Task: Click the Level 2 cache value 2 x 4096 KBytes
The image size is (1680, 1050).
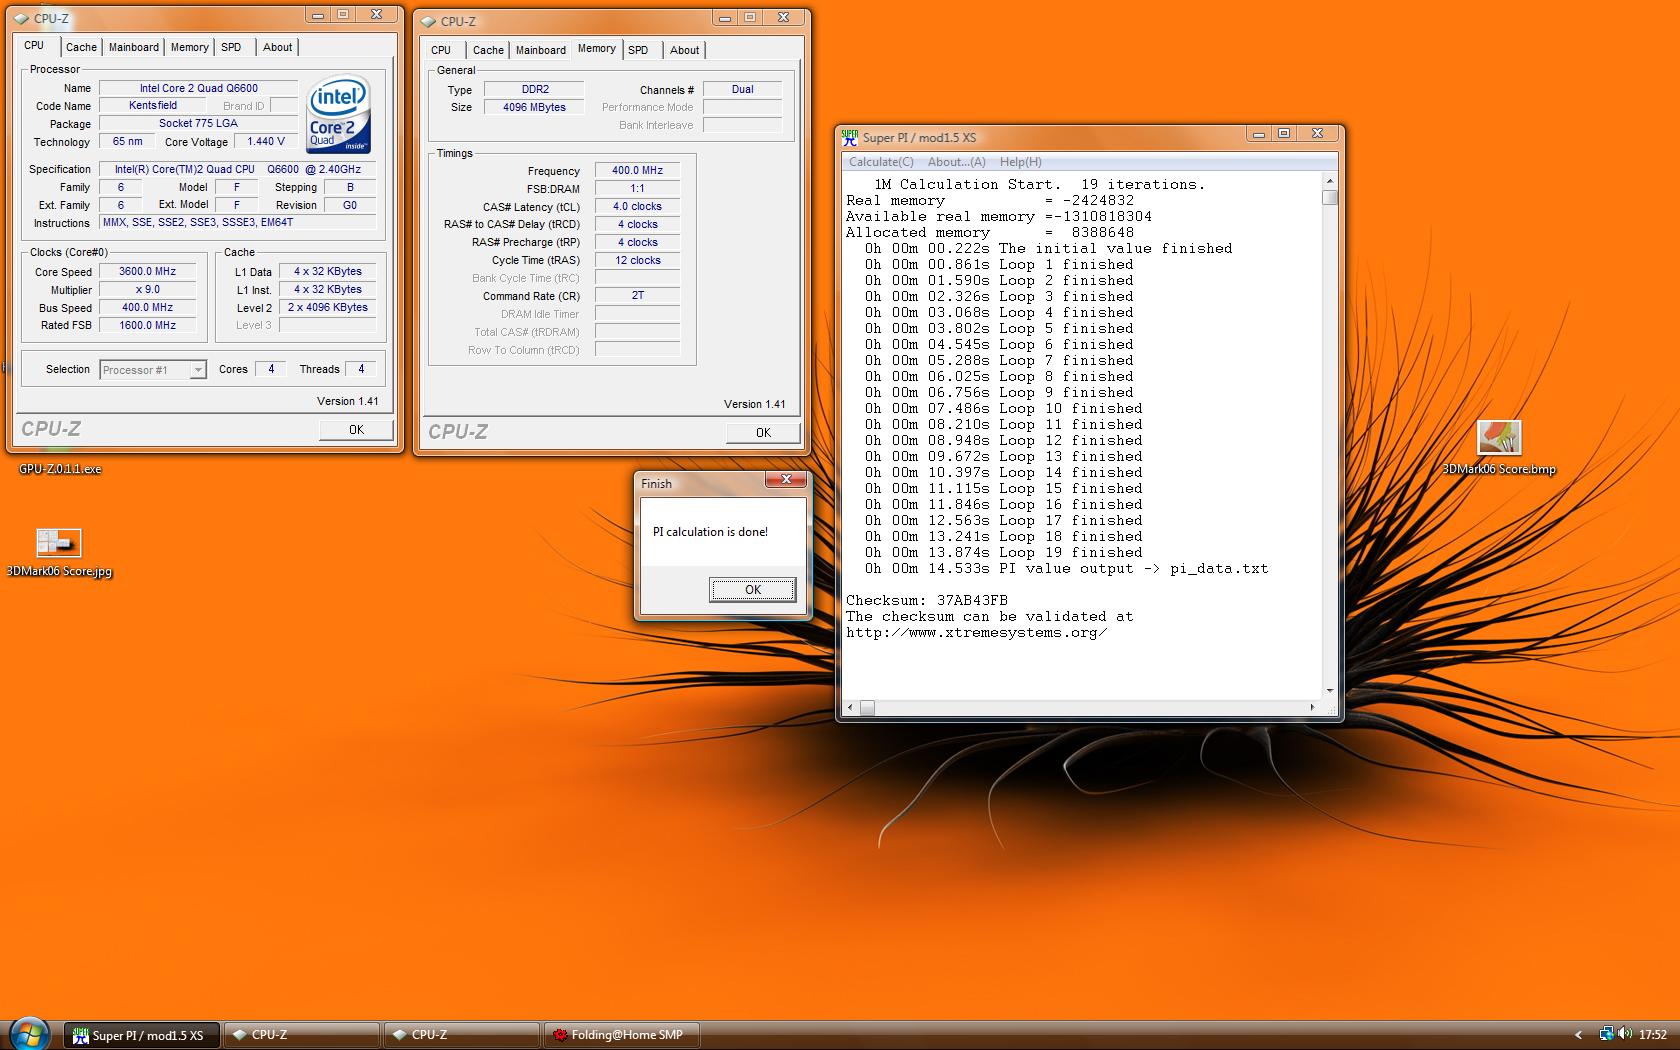Action: pos(328,307)
